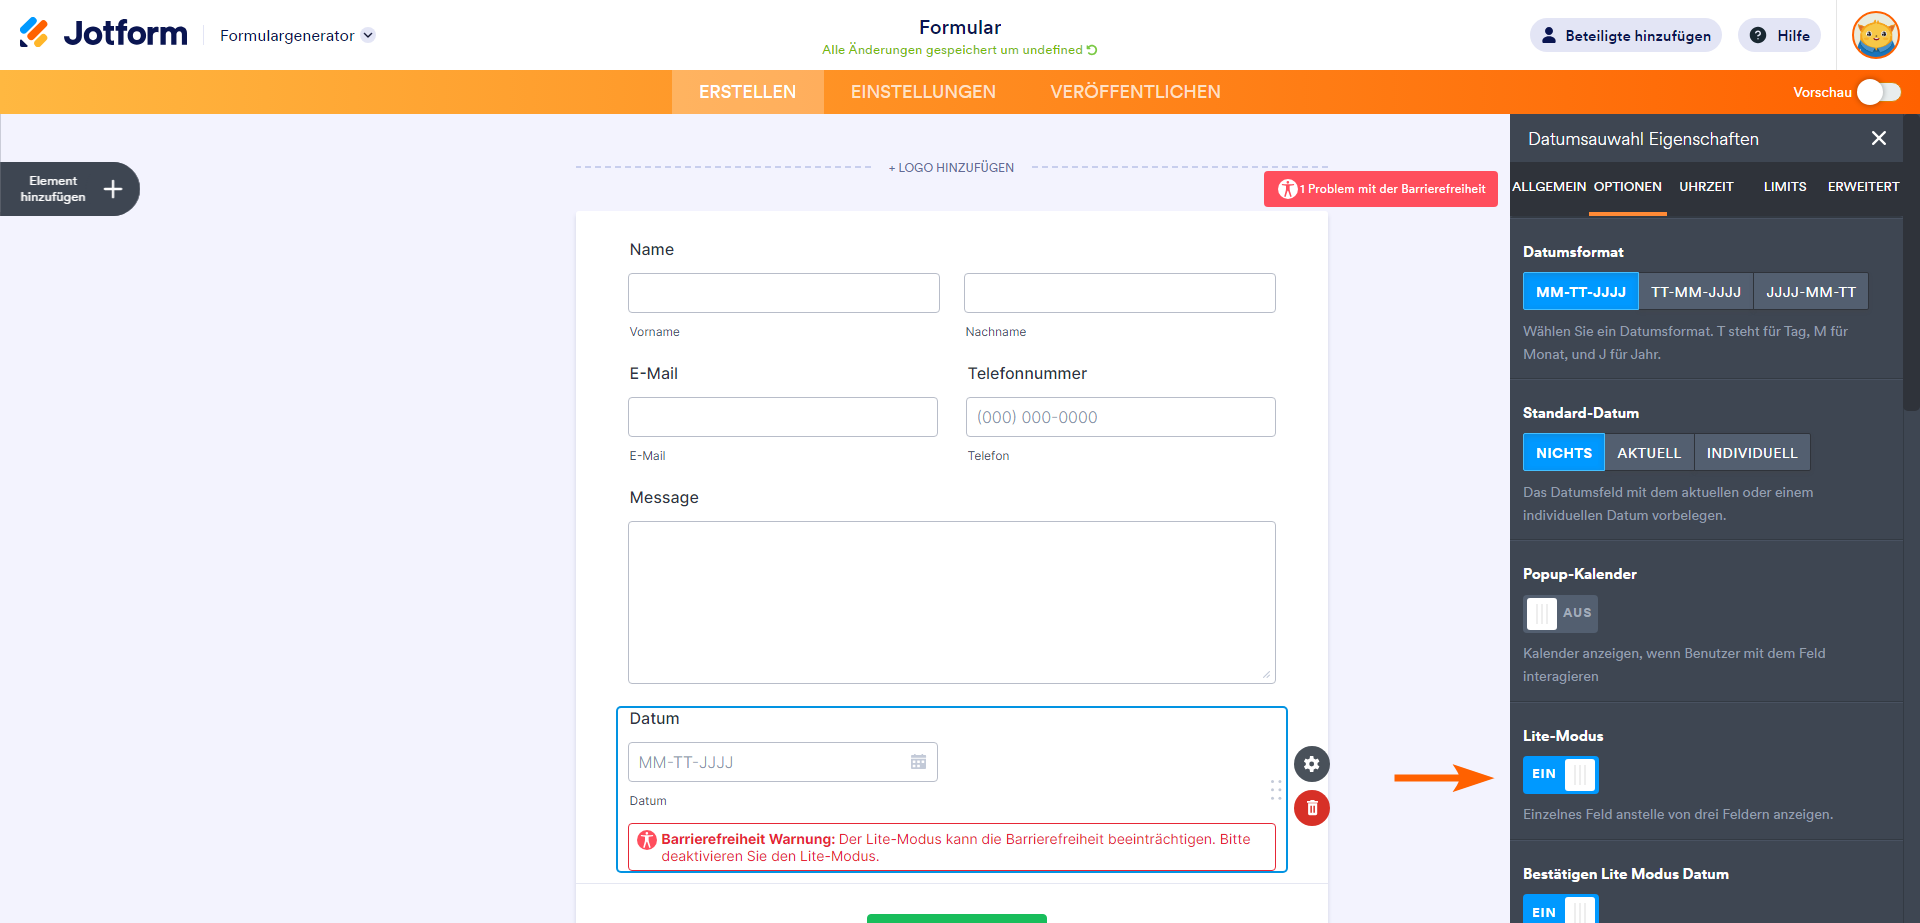
Task: Click the calendar icon in date field
Action: (x=918, y=762)
